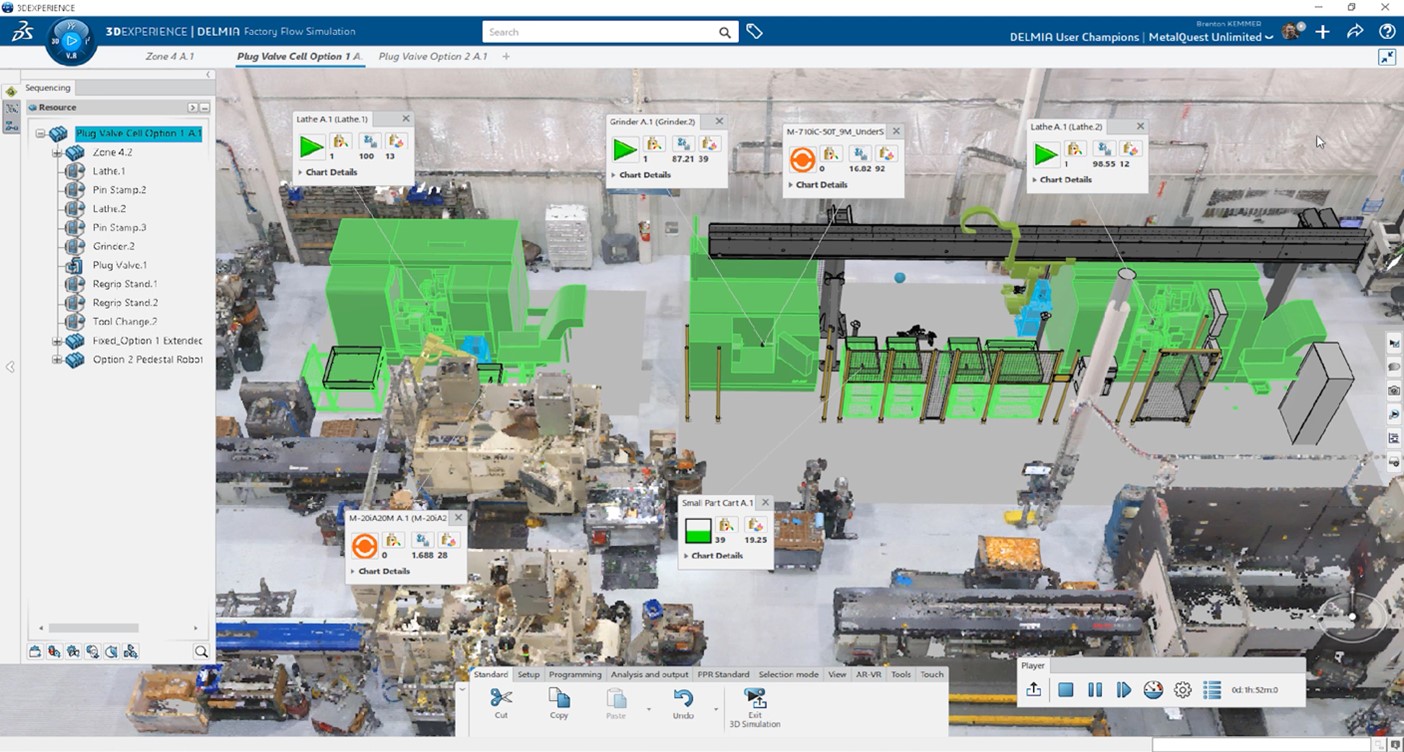This screenshot has width=1404, height=752.
Task: Open the Player settings gear
Action: point(1183,690)
